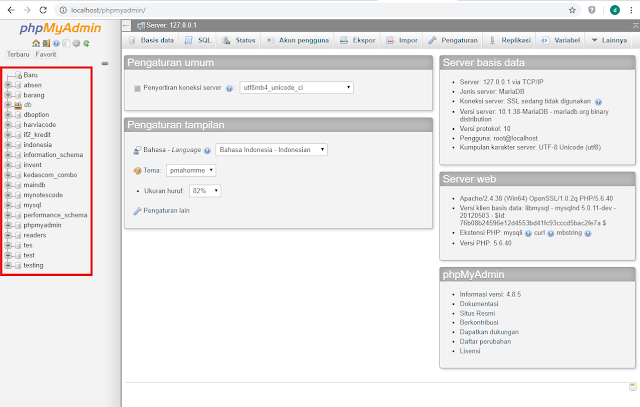The height and width of the screenshot is (407, 640).
Task: Click the browser back arrow
Action: (x=11, y=10)
